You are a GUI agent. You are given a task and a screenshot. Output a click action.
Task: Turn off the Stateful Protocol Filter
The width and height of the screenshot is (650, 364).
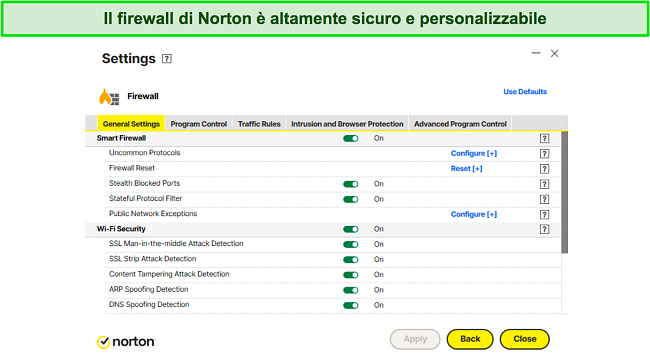tap(351, 199)
